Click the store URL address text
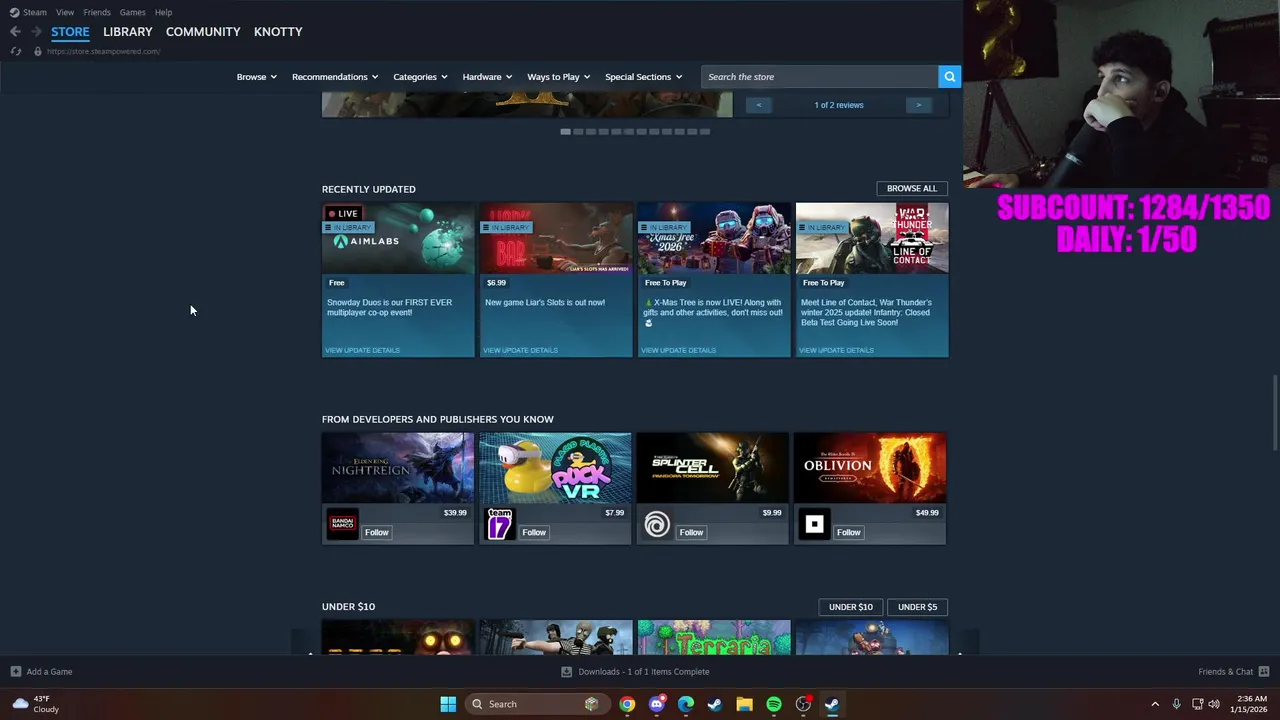The image size is (1280, 720). click(103, 51)
